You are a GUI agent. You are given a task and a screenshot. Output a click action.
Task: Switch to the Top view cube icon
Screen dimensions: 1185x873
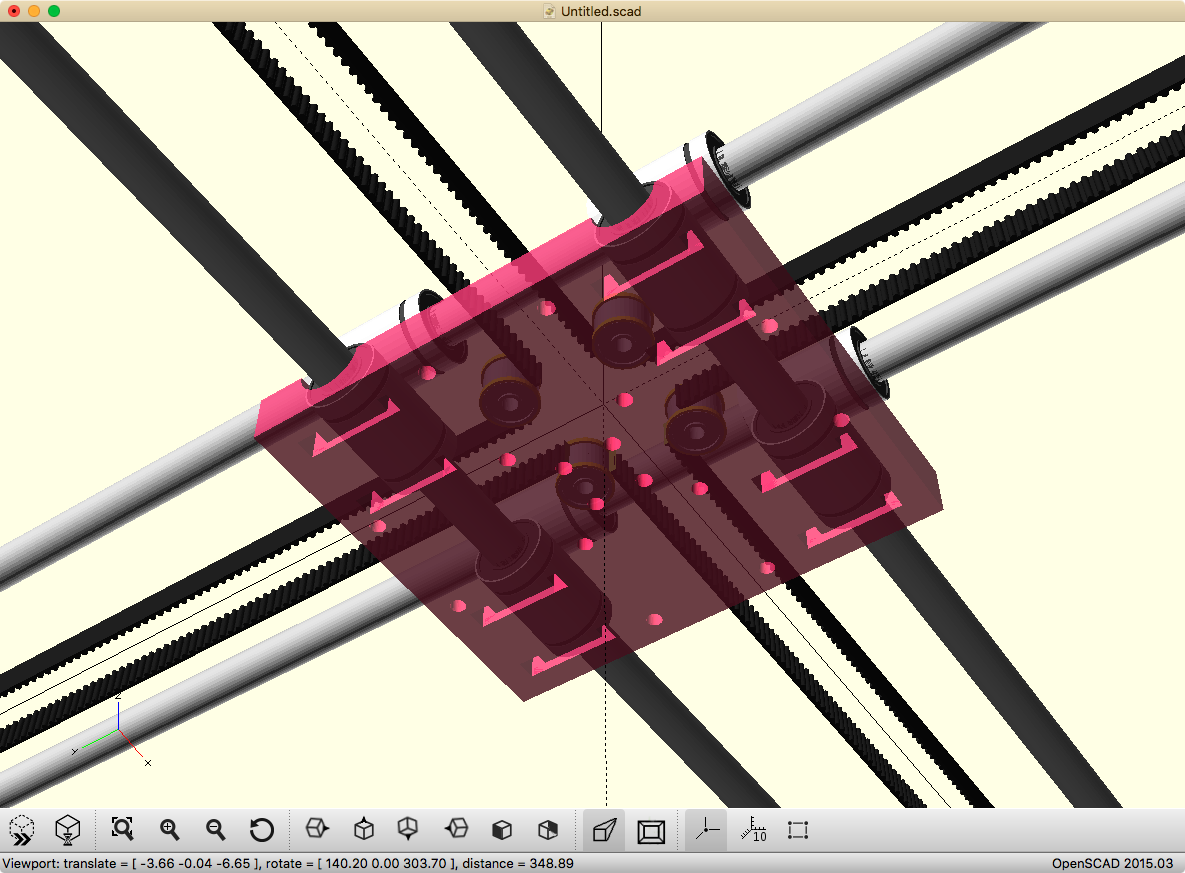tap(364, 829)
